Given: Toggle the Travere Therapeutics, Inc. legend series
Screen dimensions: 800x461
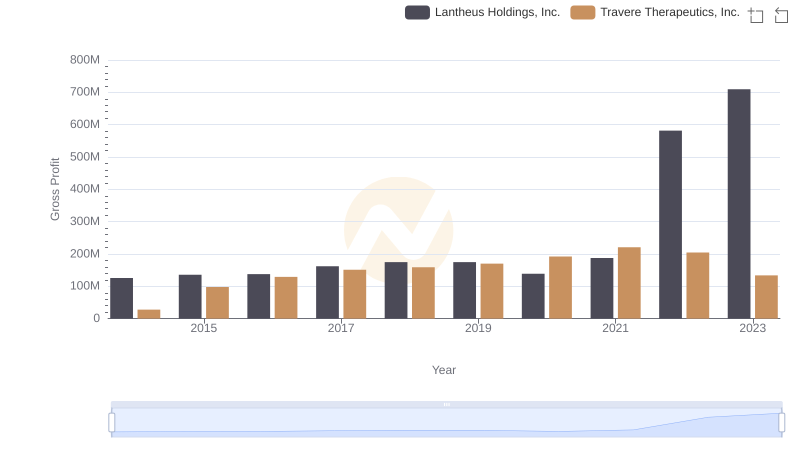Looking at the screenshot, I should pos(670,12).
